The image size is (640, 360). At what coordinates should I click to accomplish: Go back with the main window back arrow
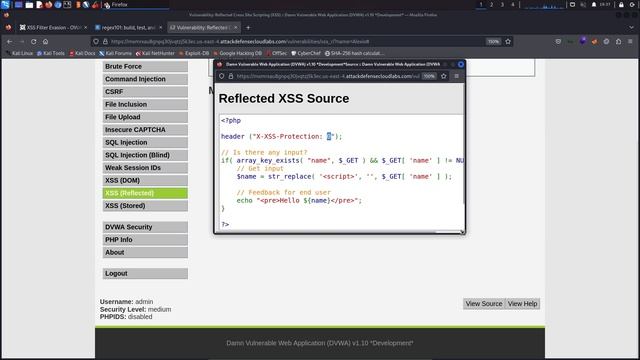pos(10,42)
